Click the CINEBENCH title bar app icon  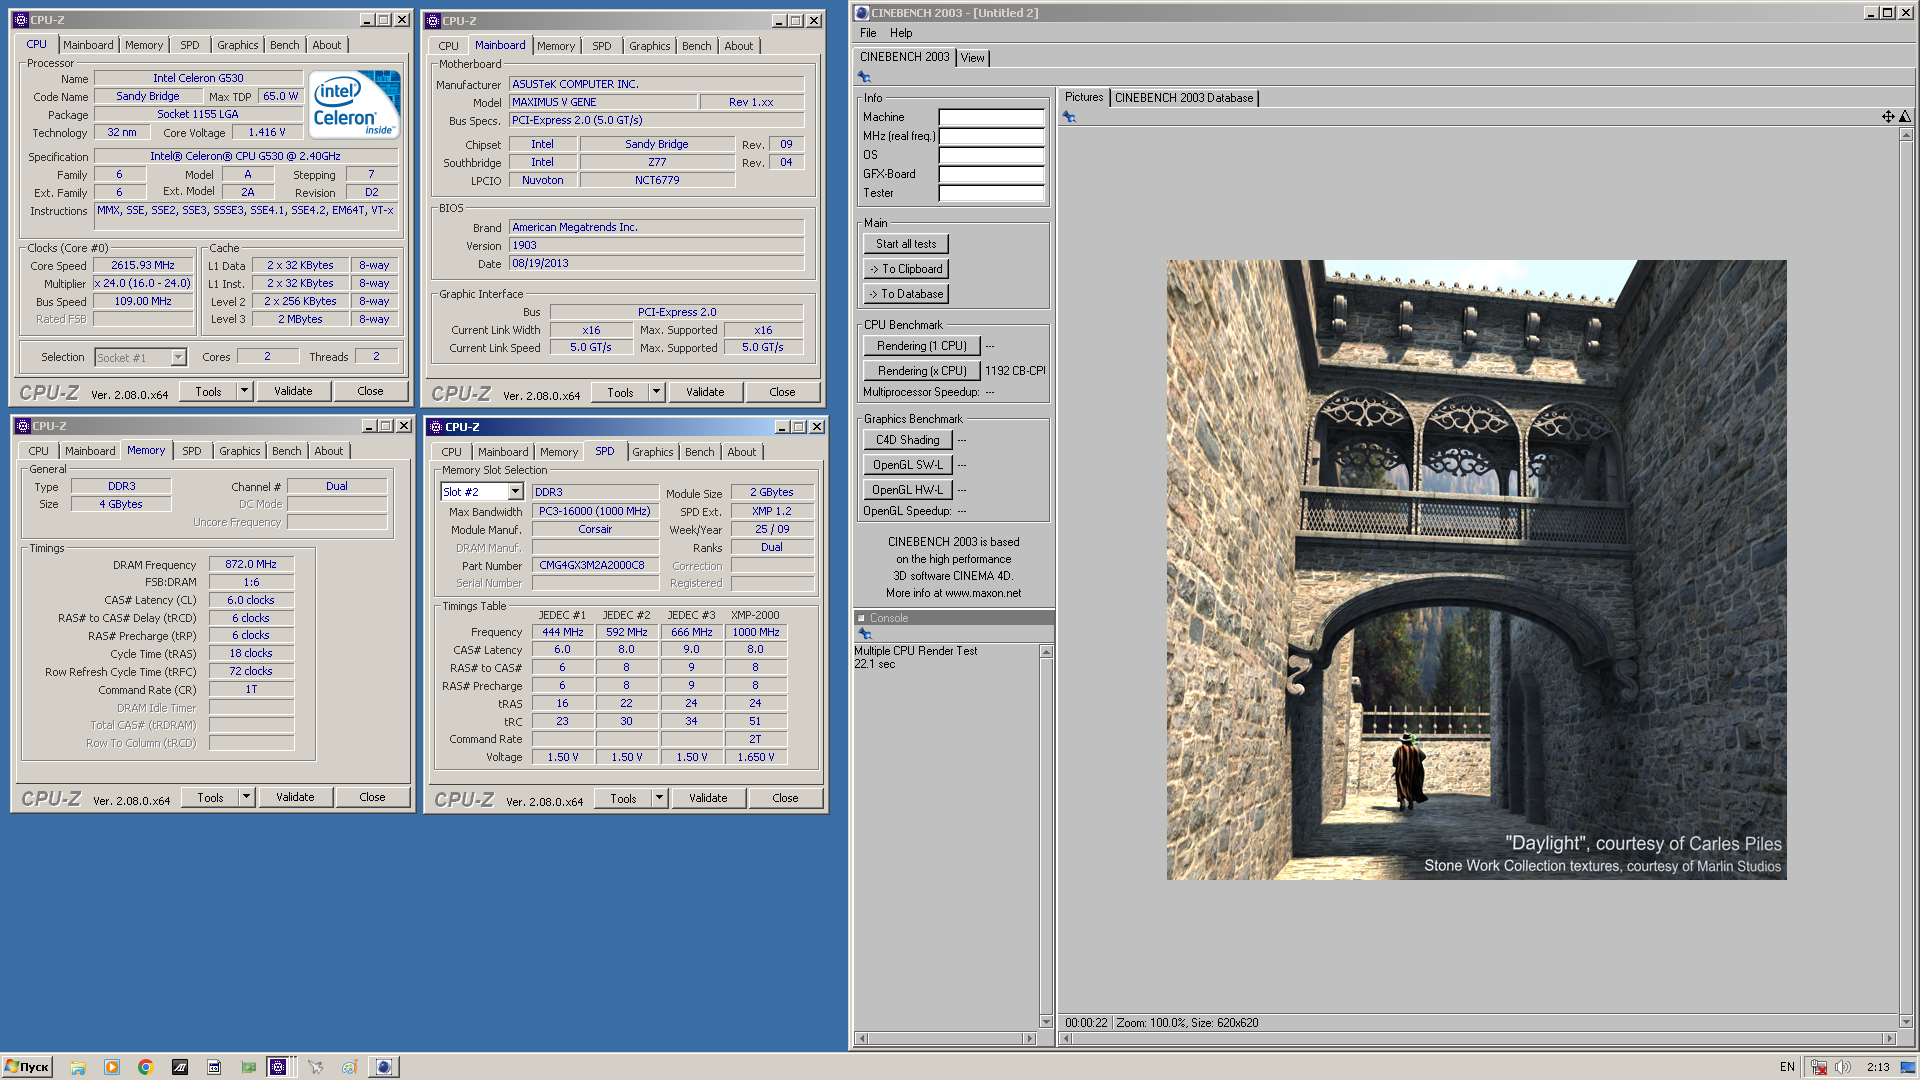tap(862, 13)
